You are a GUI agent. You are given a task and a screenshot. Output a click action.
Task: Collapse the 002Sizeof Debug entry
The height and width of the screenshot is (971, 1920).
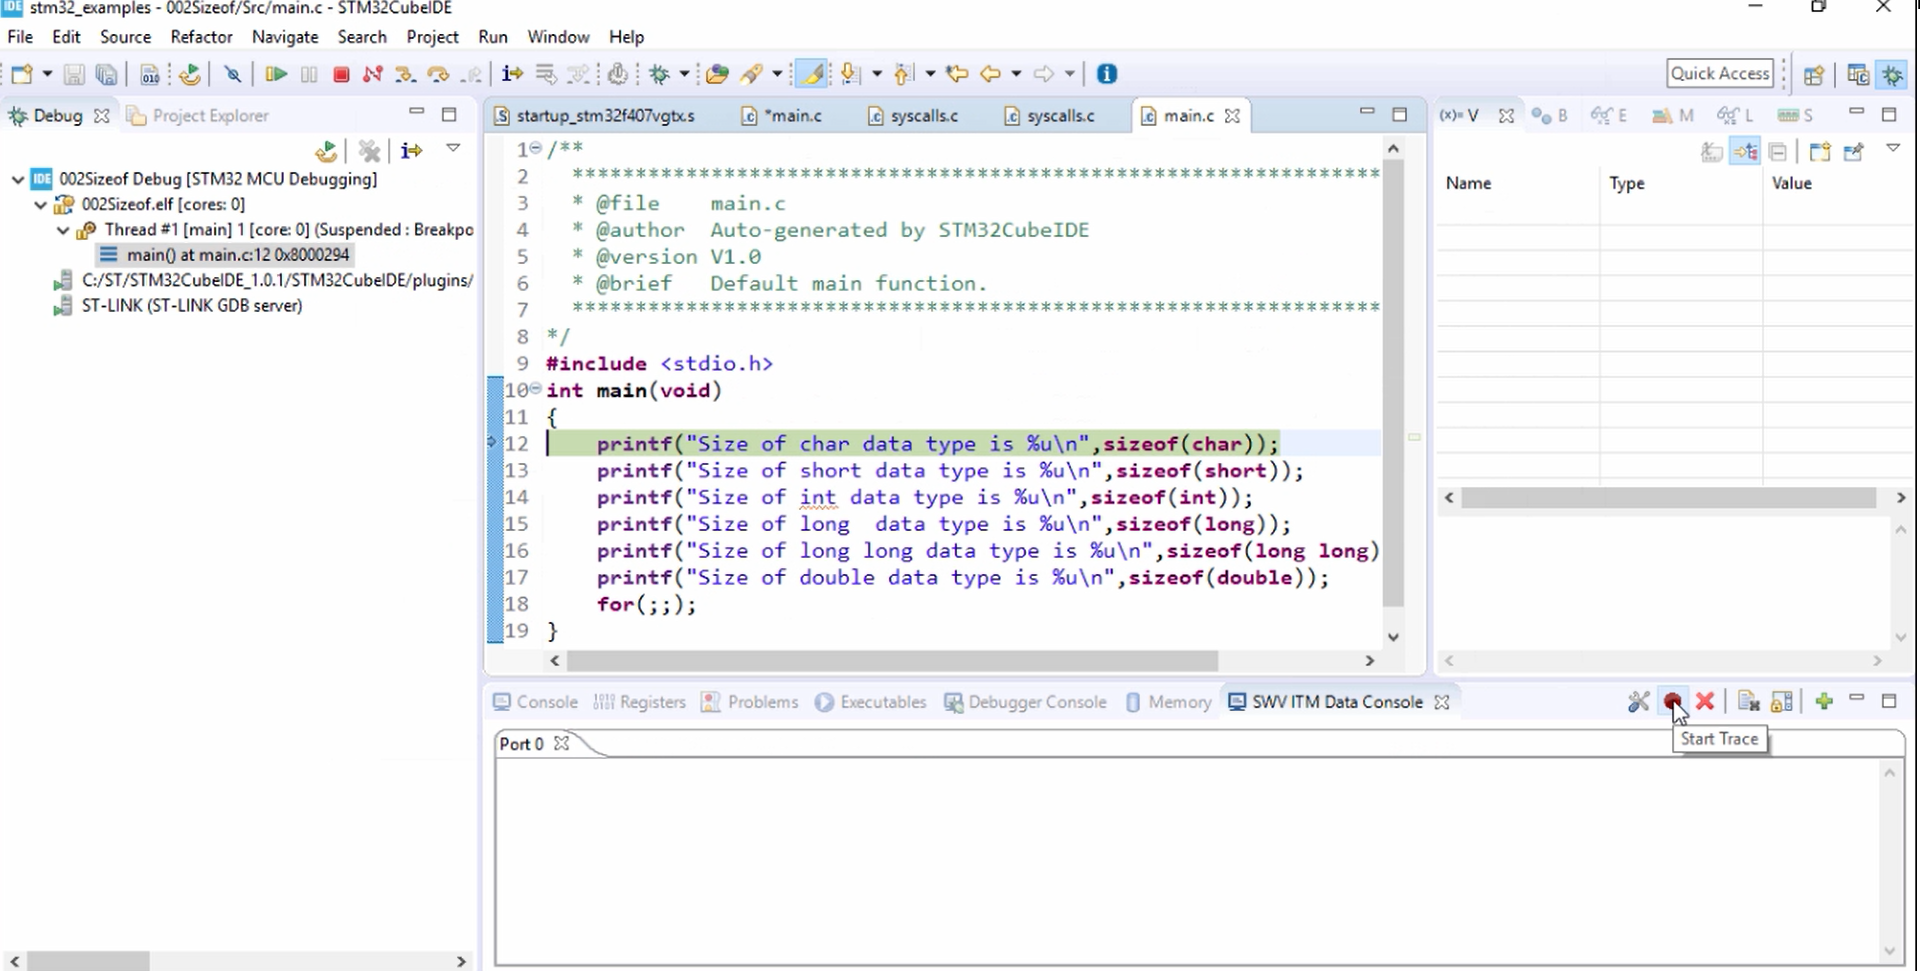tap(17, 179)
